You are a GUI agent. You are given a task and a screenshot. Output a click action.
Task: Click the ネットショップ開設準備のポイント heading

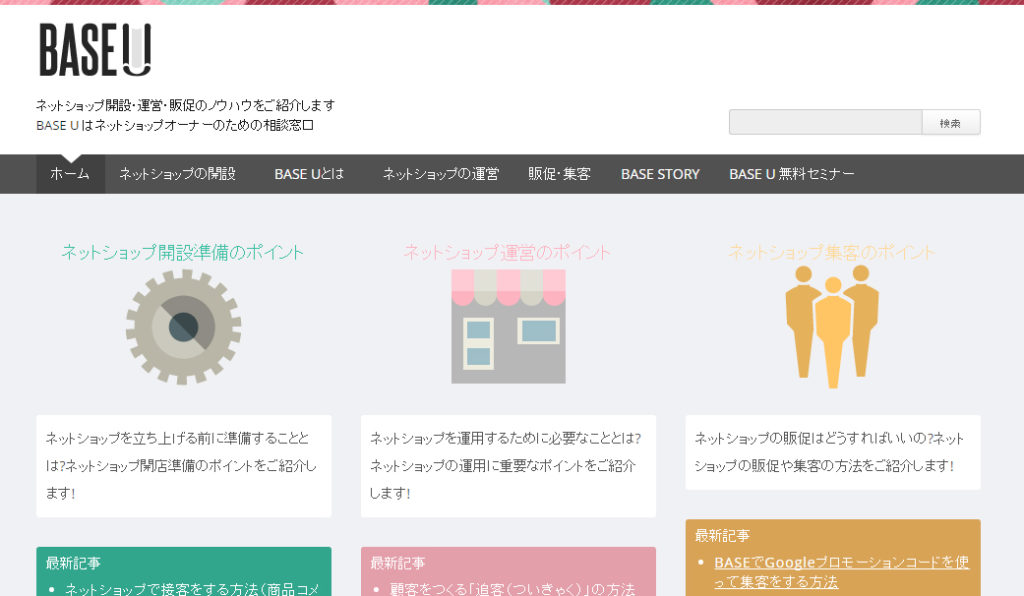point(183,252)
